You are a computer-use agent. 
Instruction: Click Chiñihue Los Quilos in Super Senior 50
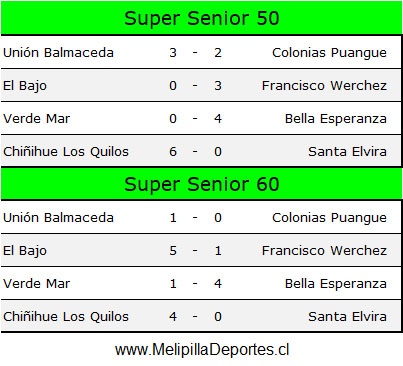pos(66,151)
